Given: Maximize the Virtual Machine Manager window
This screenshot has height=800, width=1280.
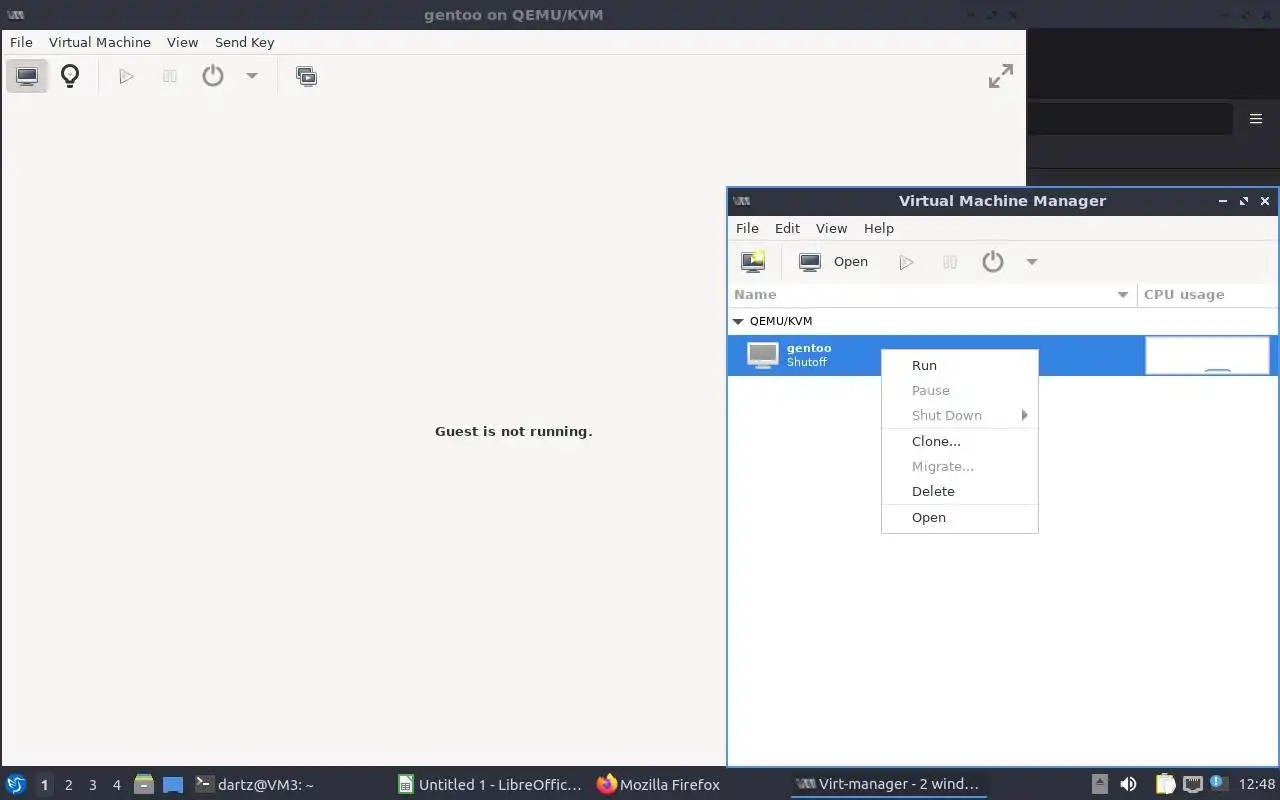Looking at the screenshot, I should [1244, 201].
